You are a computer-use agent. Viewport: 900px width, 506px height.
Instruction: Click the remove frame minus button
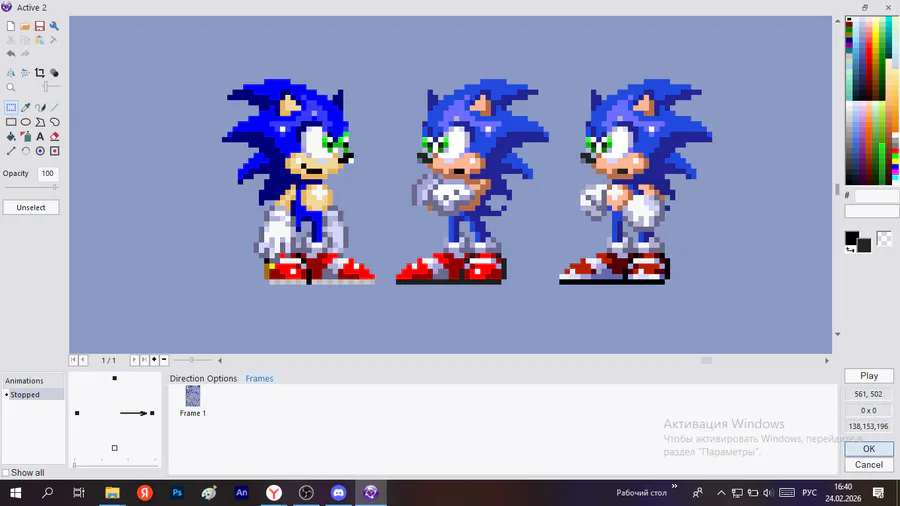pyautogui.click(x=164, y=360)
